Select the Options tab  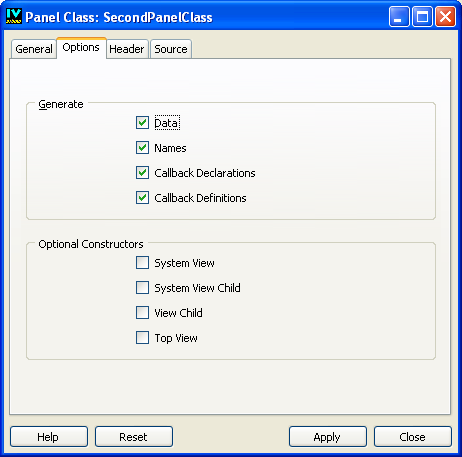81,48
